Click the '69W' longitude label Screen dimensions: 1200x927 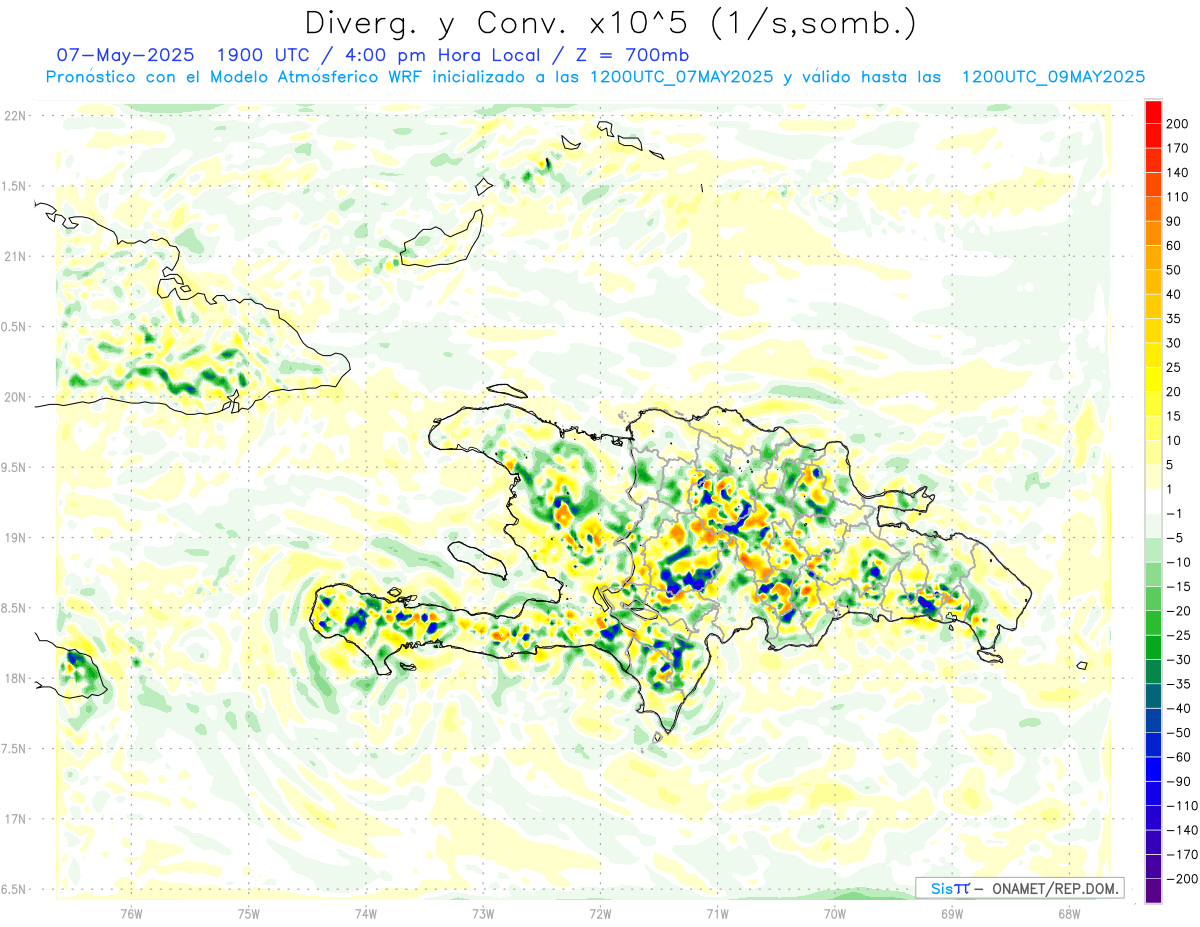[x=952, y=914]
